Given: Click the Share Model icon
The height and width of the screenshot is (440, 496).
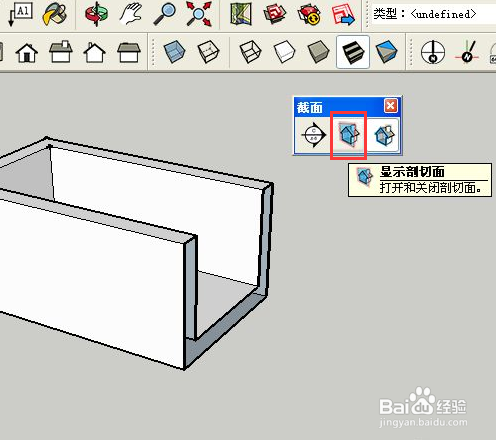Looking at the screenshot, I should point(309,14).
